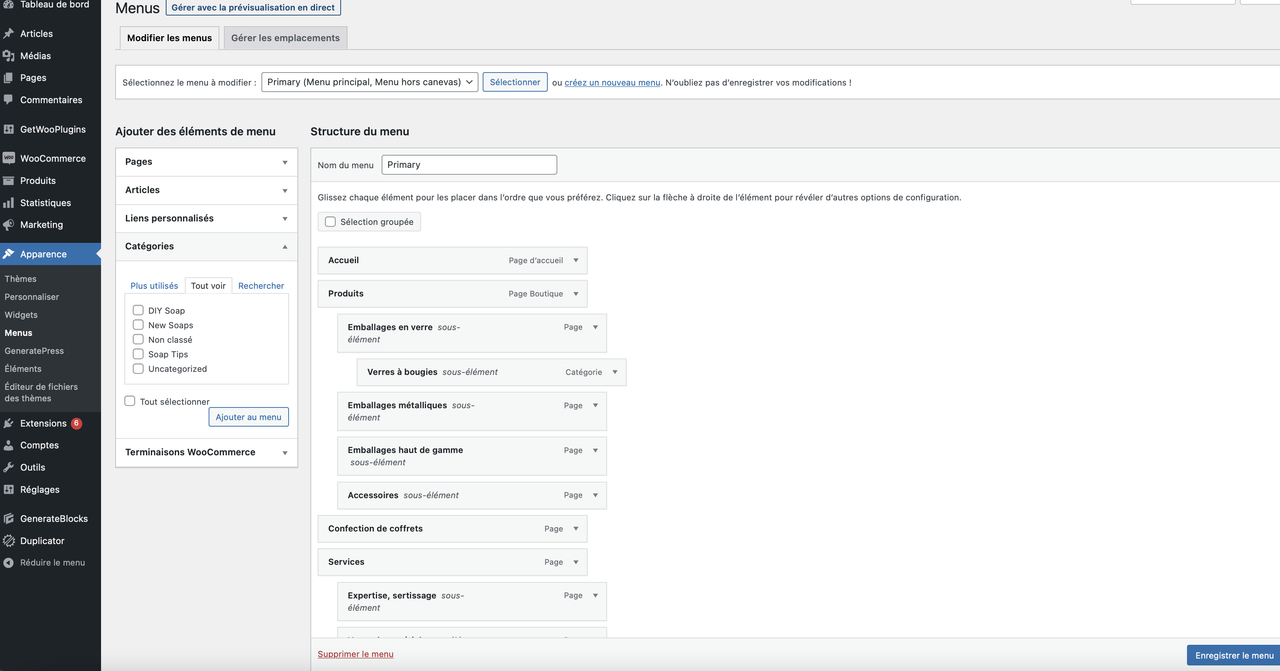Viewport: 1280px width, 671px height.
Task: Click the Tableau de bord icon
Action: (x=9, y=5)
